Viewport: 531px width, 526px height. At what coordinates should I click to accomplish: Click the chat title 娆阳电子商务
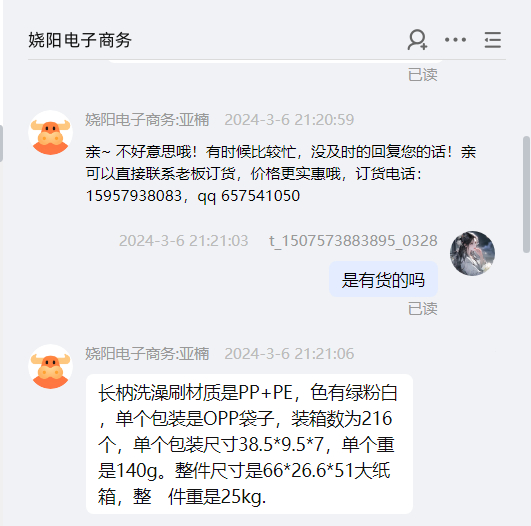80,40
